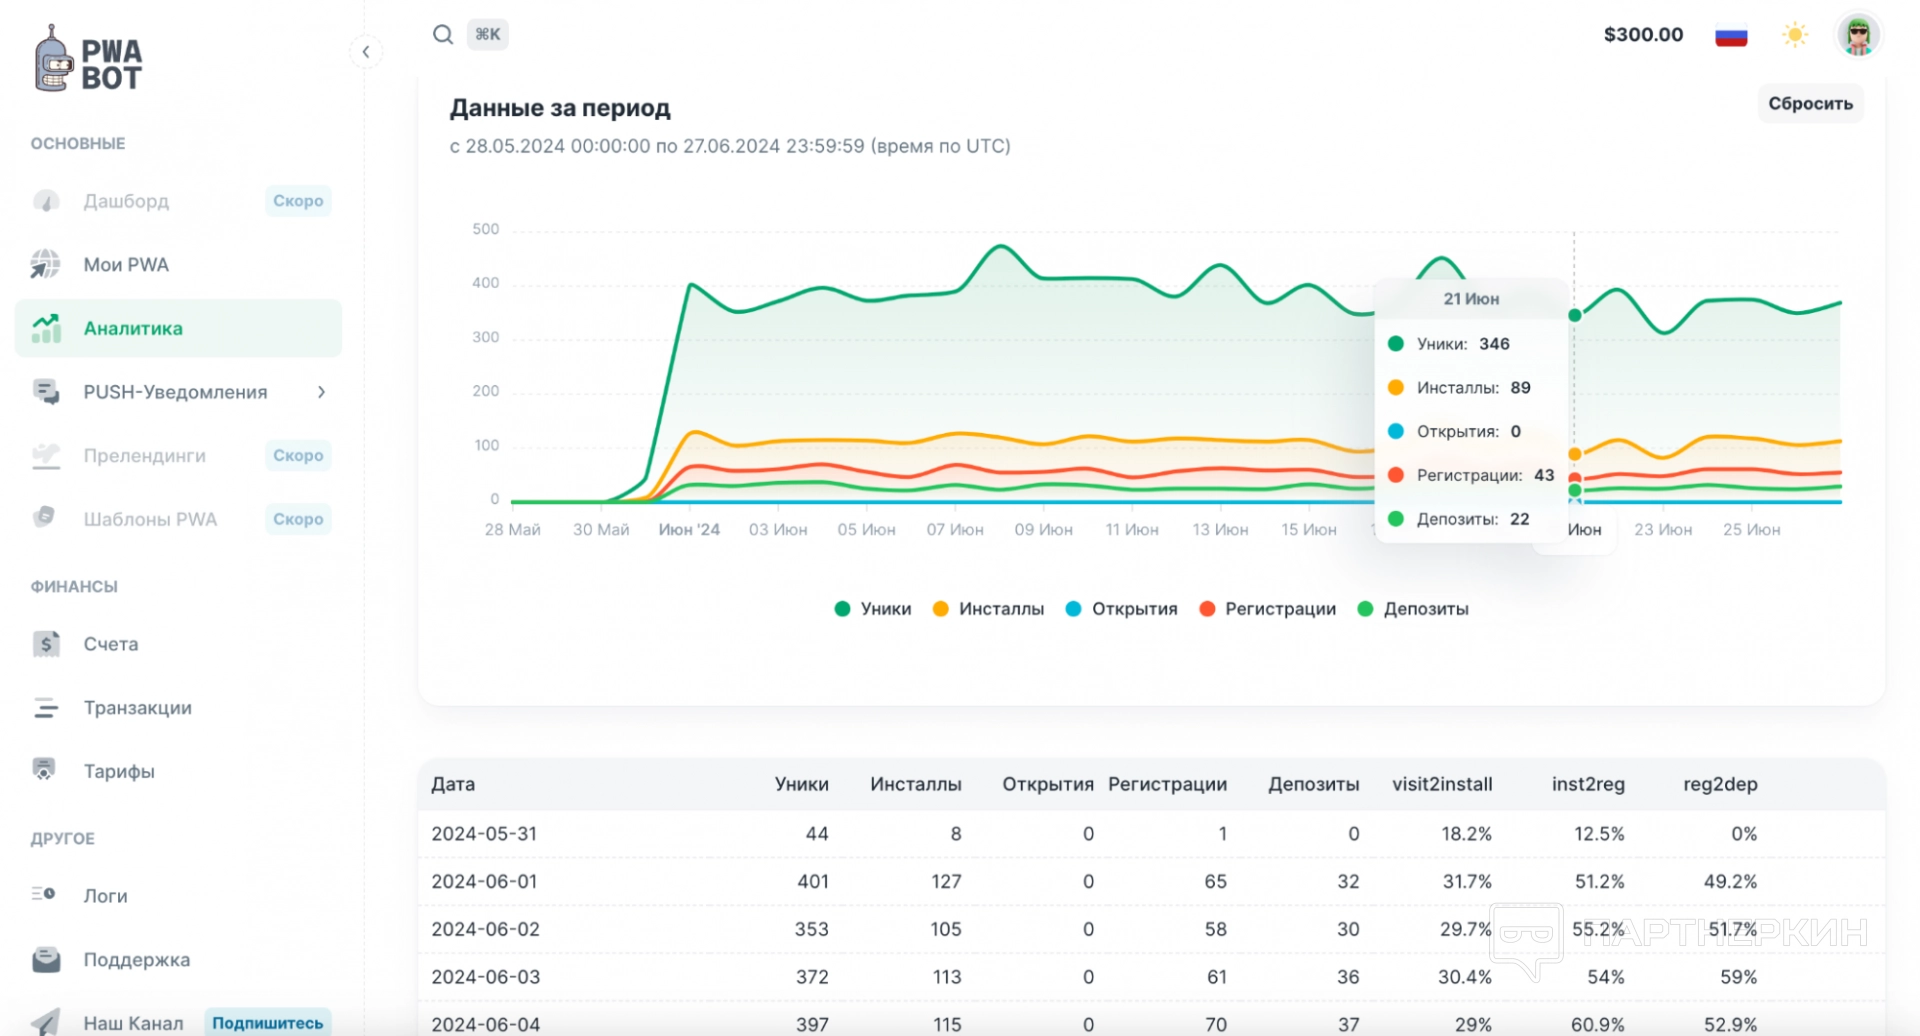Expand the PUSH-Уведомления submenu arrow

[321, 392]
